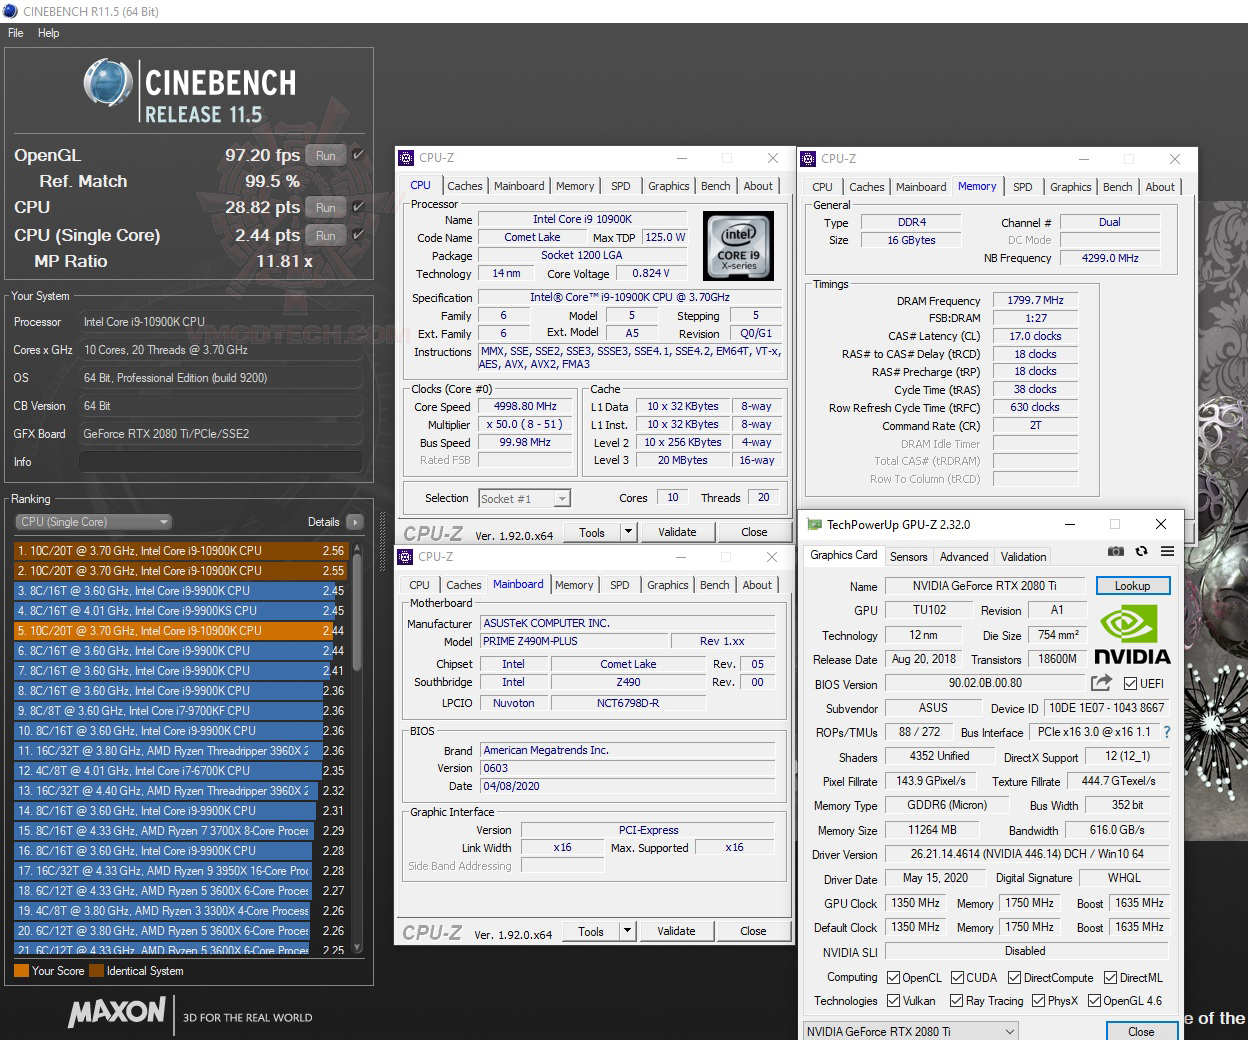Run the OpenGL benchmark in Cinebench
This screenshot has height=1040, width=1248.
pos(324,155)
